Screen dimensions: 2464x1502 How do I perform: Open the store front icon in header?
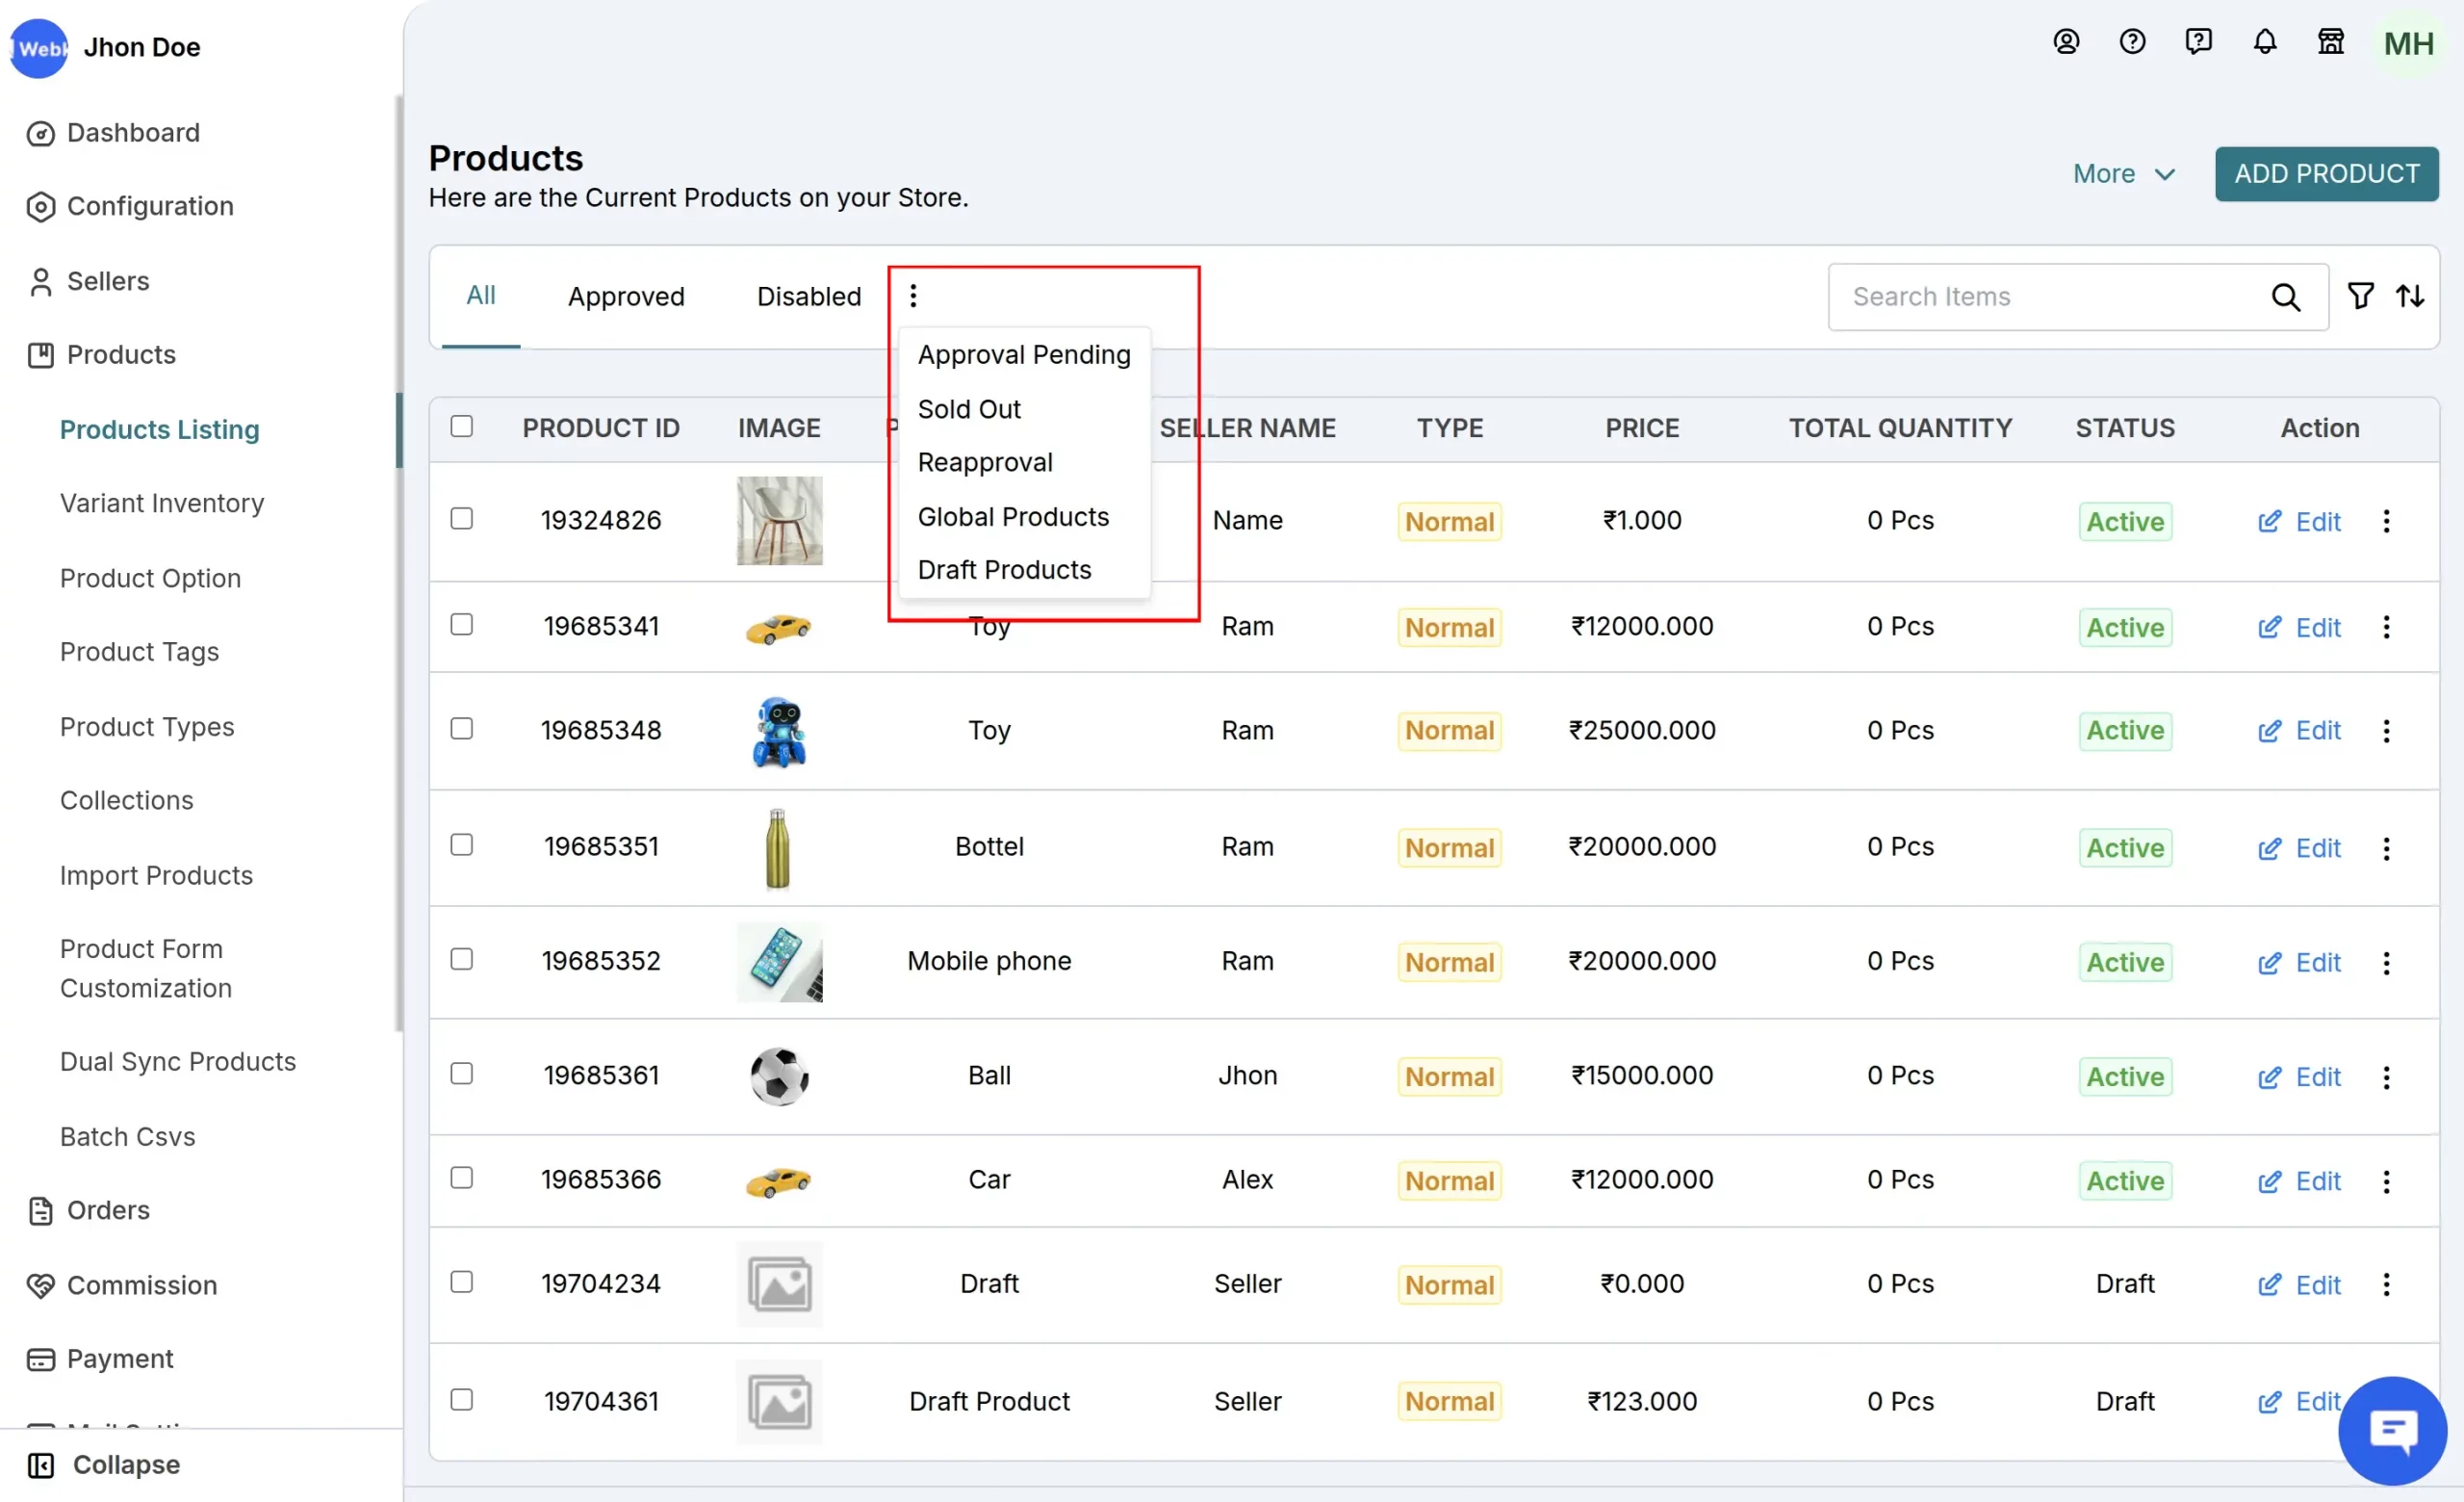point(2330,42)
